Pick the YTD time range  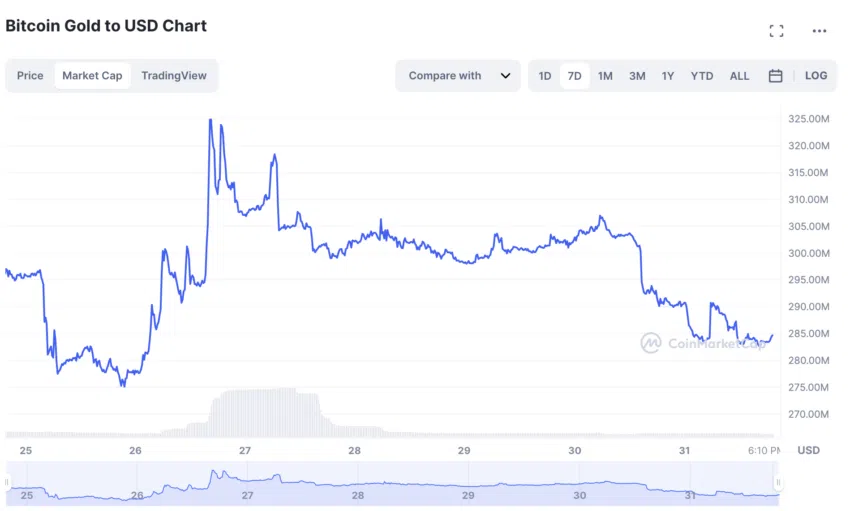coord(702,76)
